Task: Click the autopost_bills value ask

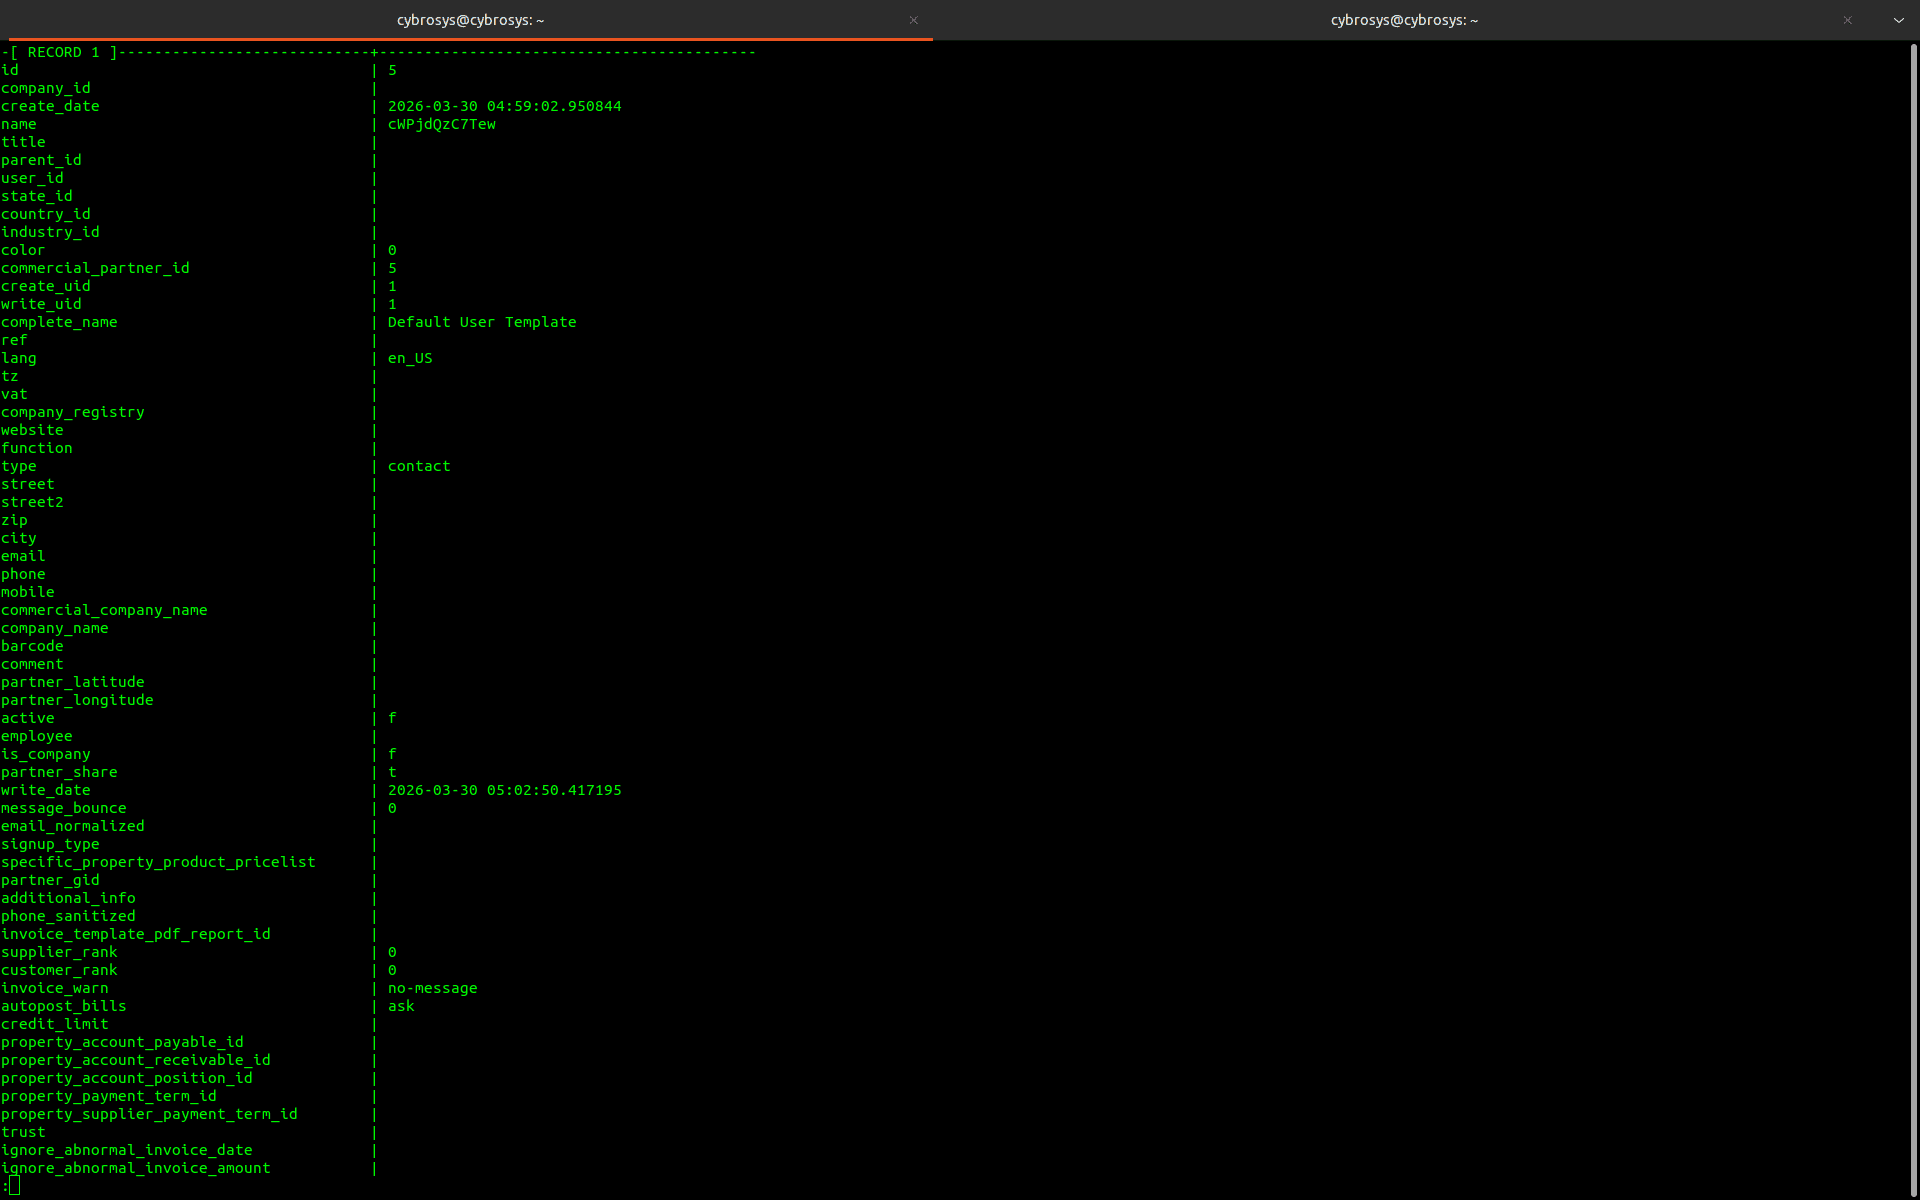Action: [401, 1006]
